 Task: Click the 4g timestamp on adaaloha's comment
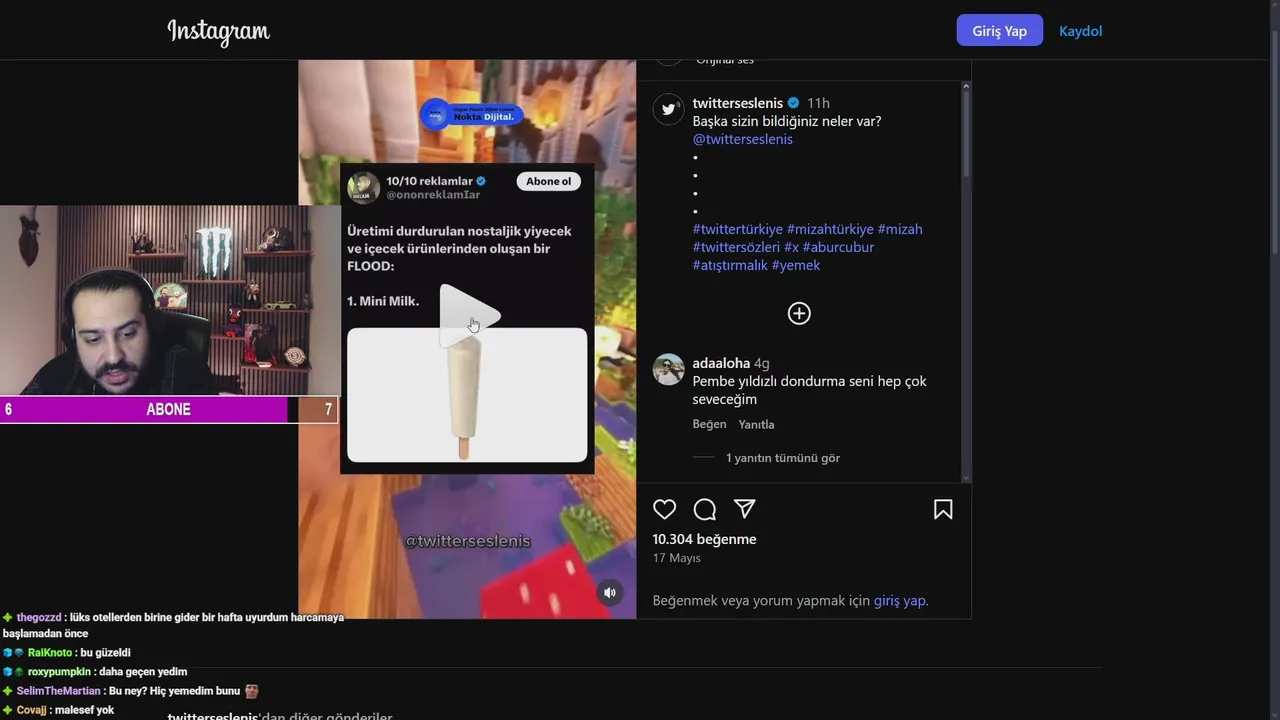tap(762, 363)
